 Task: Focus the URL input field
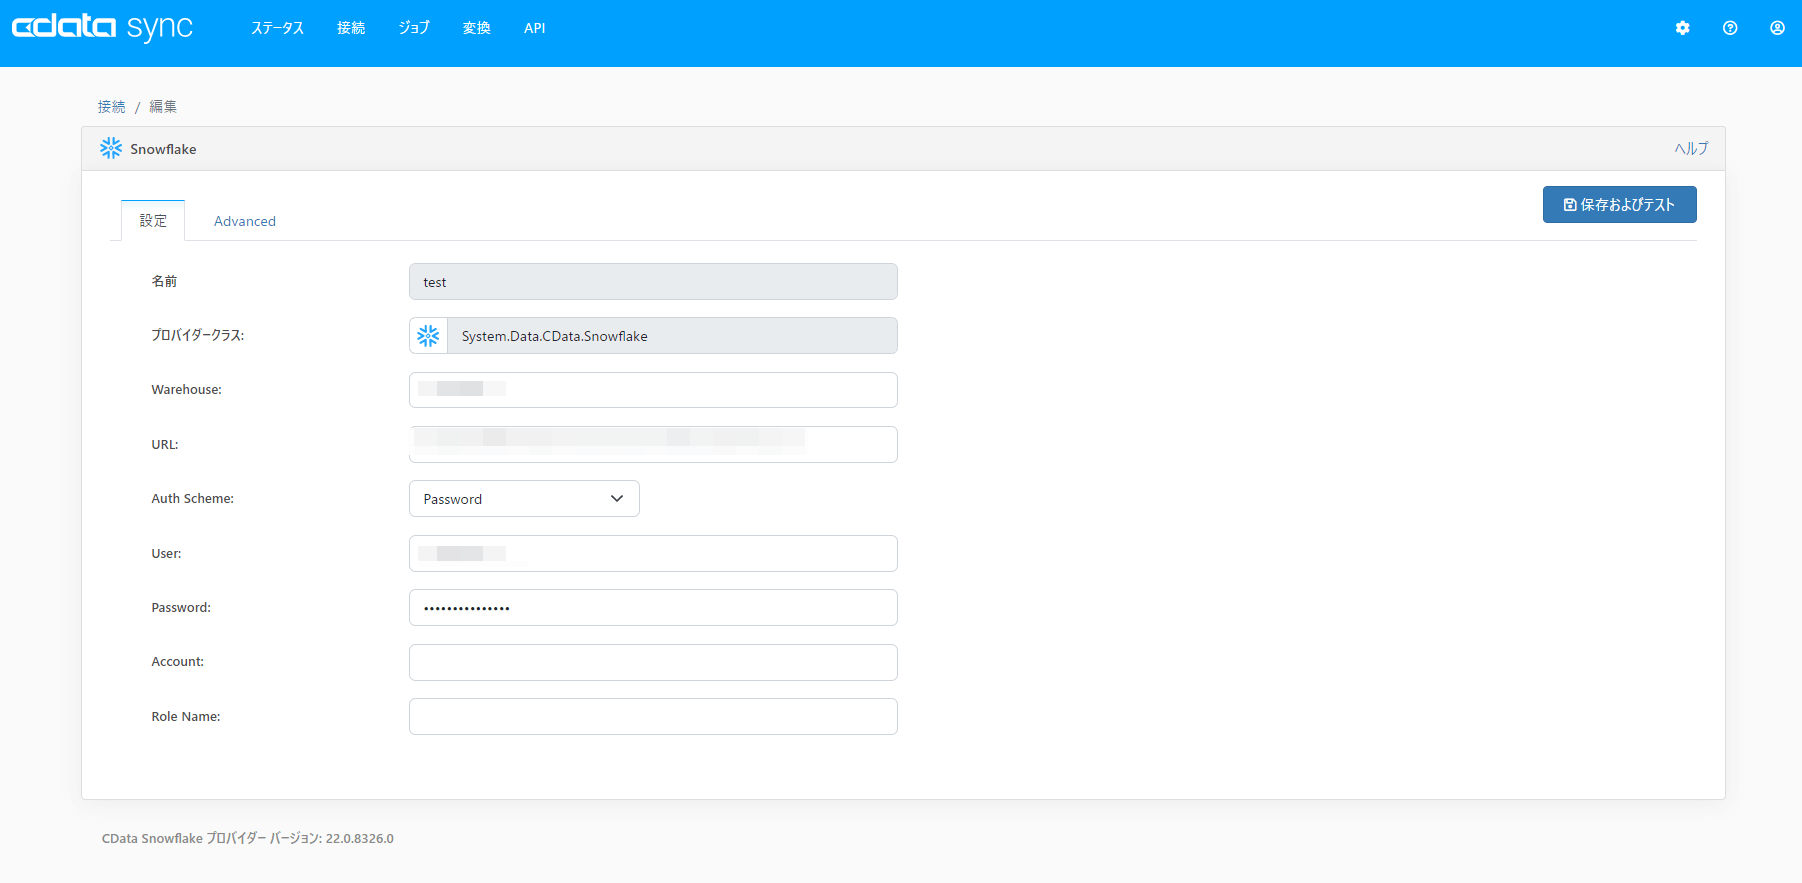pyautogui.click(x=653, y=445)
